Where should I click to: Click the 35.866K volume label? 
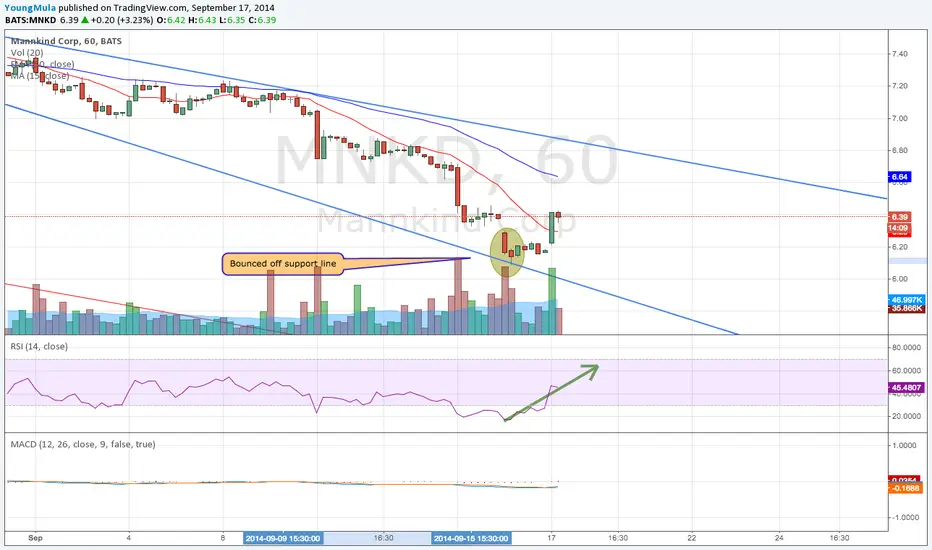[906, 309]
